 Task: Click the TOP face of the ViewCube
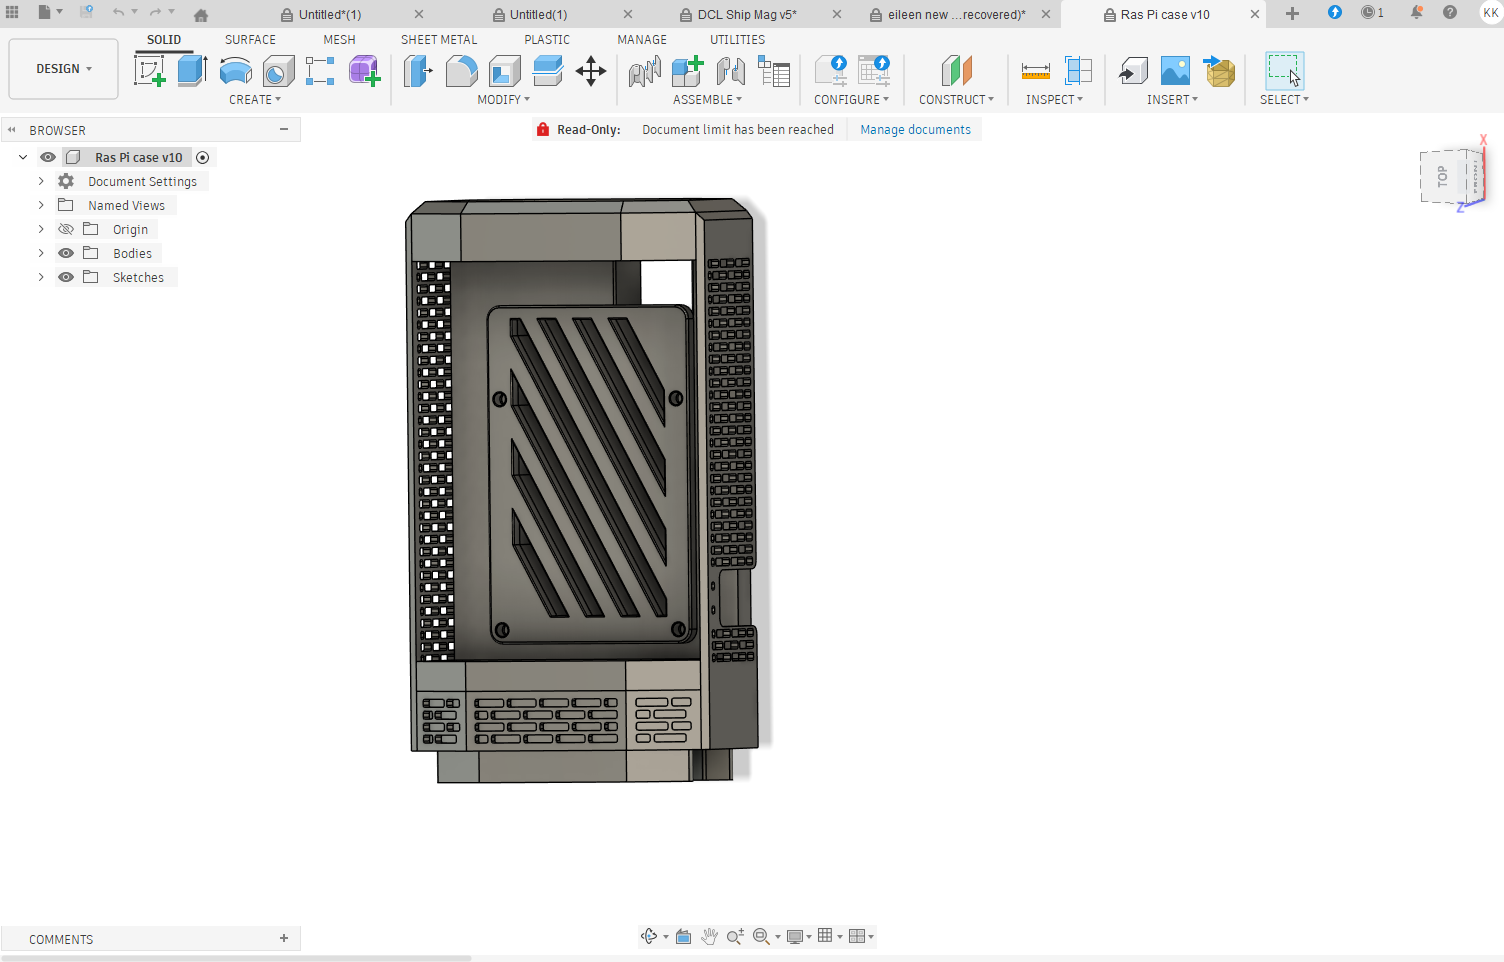click(1442, 177)
